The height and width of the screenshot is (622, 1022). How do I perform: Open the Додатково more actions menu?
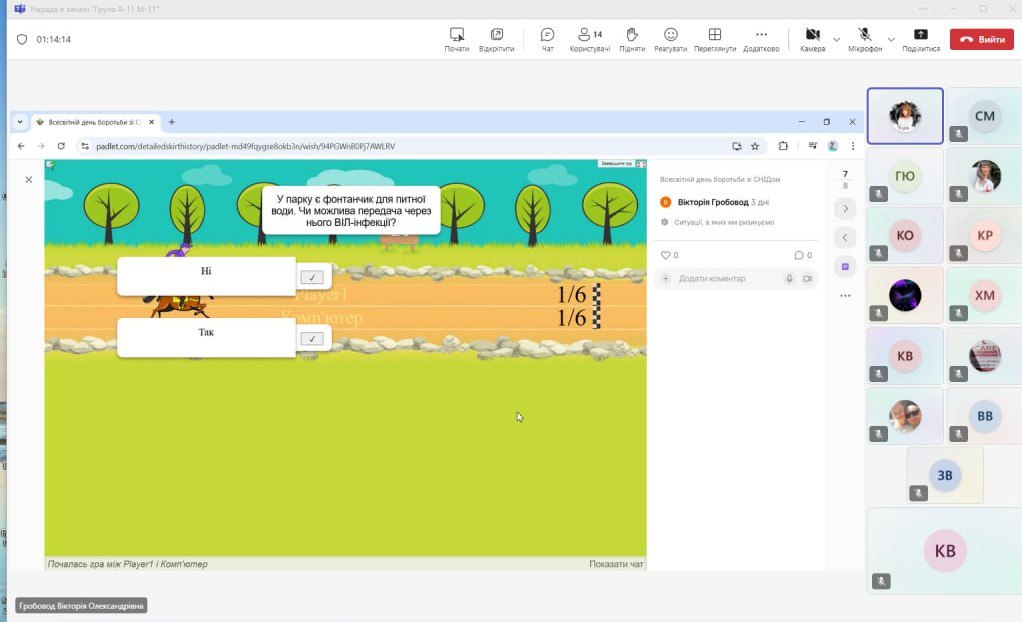tap(760, 39)
